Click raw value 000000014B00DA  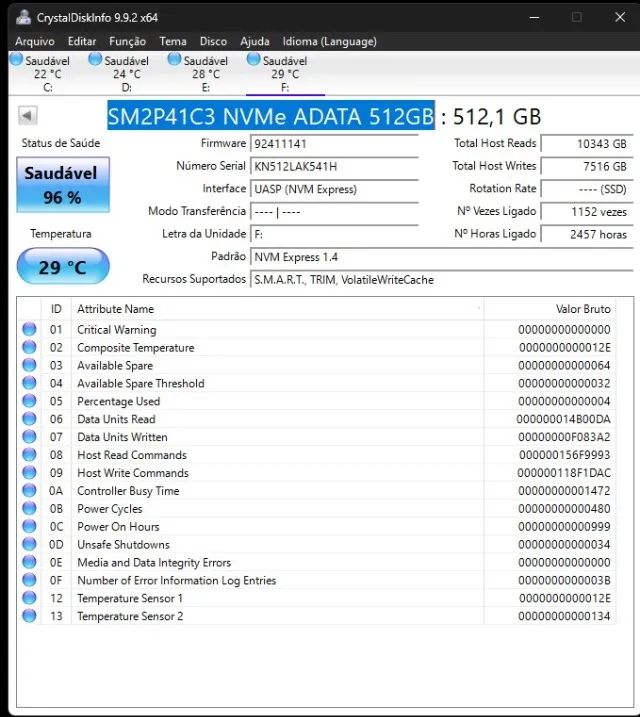tap(563, 419)
